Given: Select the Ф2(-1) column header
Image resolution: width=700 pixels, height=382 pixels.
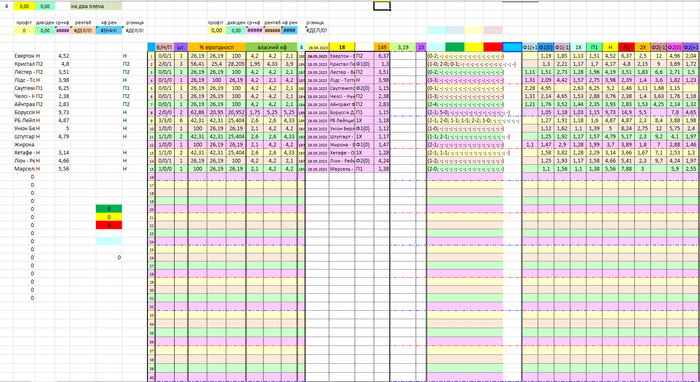Looking at the screenshot, I should [x=658, y=47].
